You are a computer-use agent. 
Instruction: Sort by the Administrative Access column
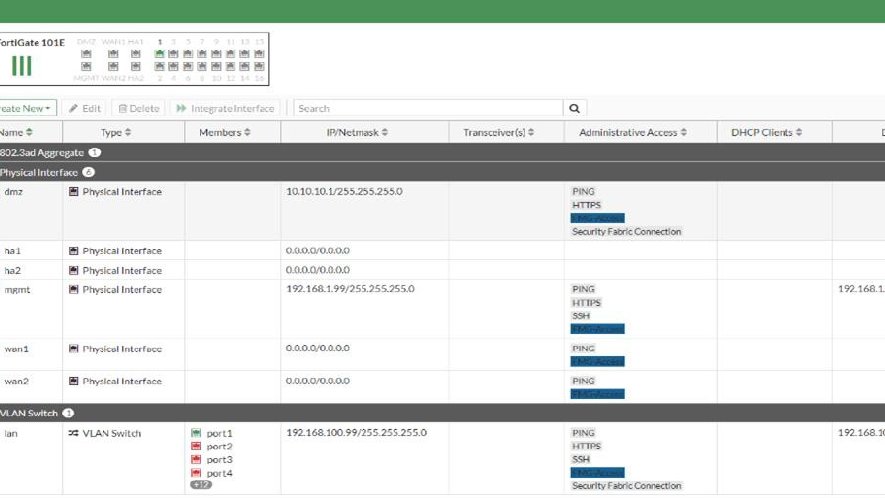tap(633, 132)
